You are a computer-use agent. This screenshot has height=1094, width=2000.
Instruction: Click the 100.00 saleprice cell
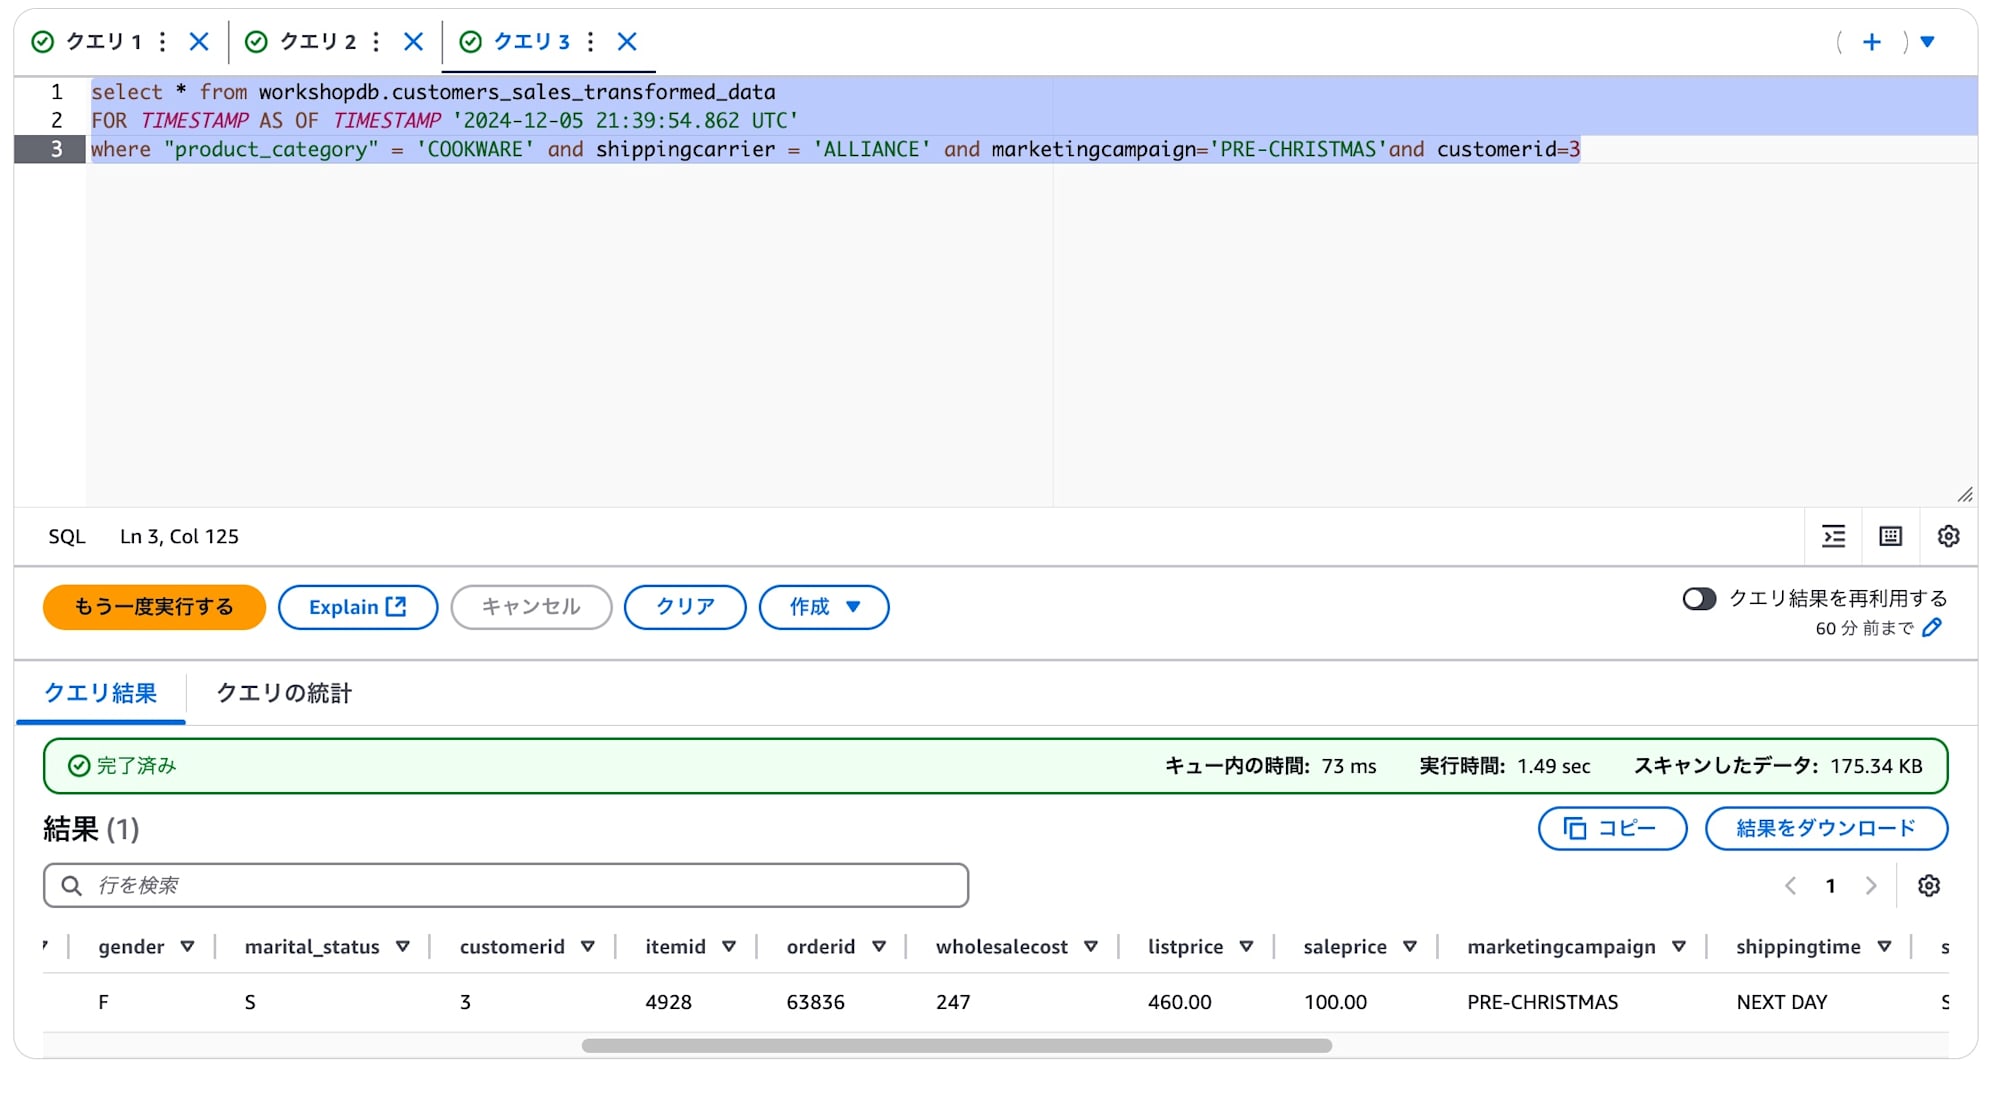click(1335, 1002)
